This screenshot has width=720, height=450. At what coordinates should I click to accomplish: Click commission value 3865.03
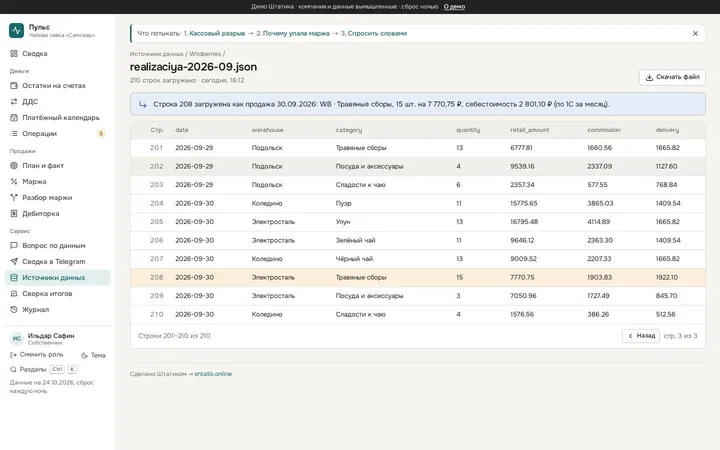tap(600, 203)
